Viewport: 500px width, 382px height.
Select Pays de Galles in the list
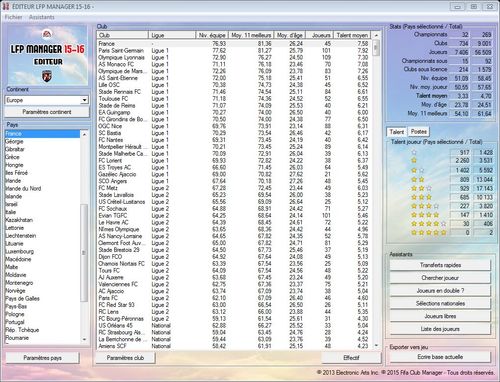point(42,298)
